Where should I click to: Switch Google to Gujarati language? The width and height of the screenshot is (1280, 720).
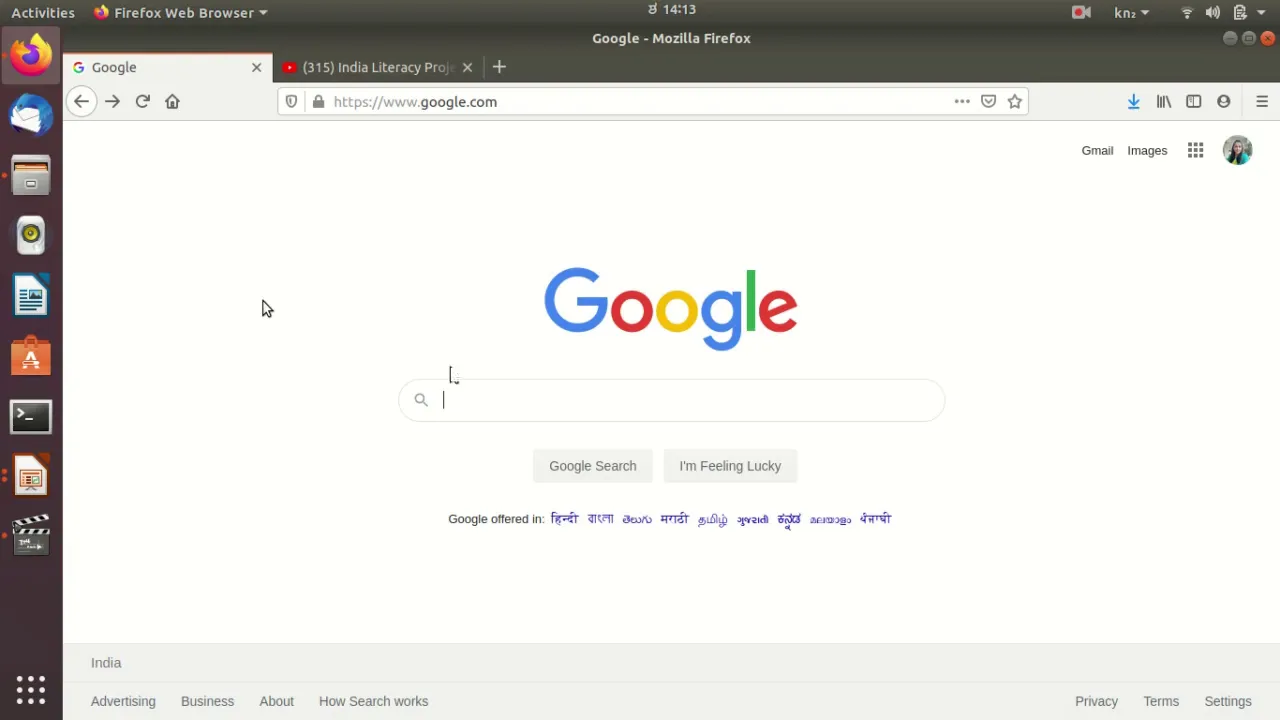(x=753, y=519)
